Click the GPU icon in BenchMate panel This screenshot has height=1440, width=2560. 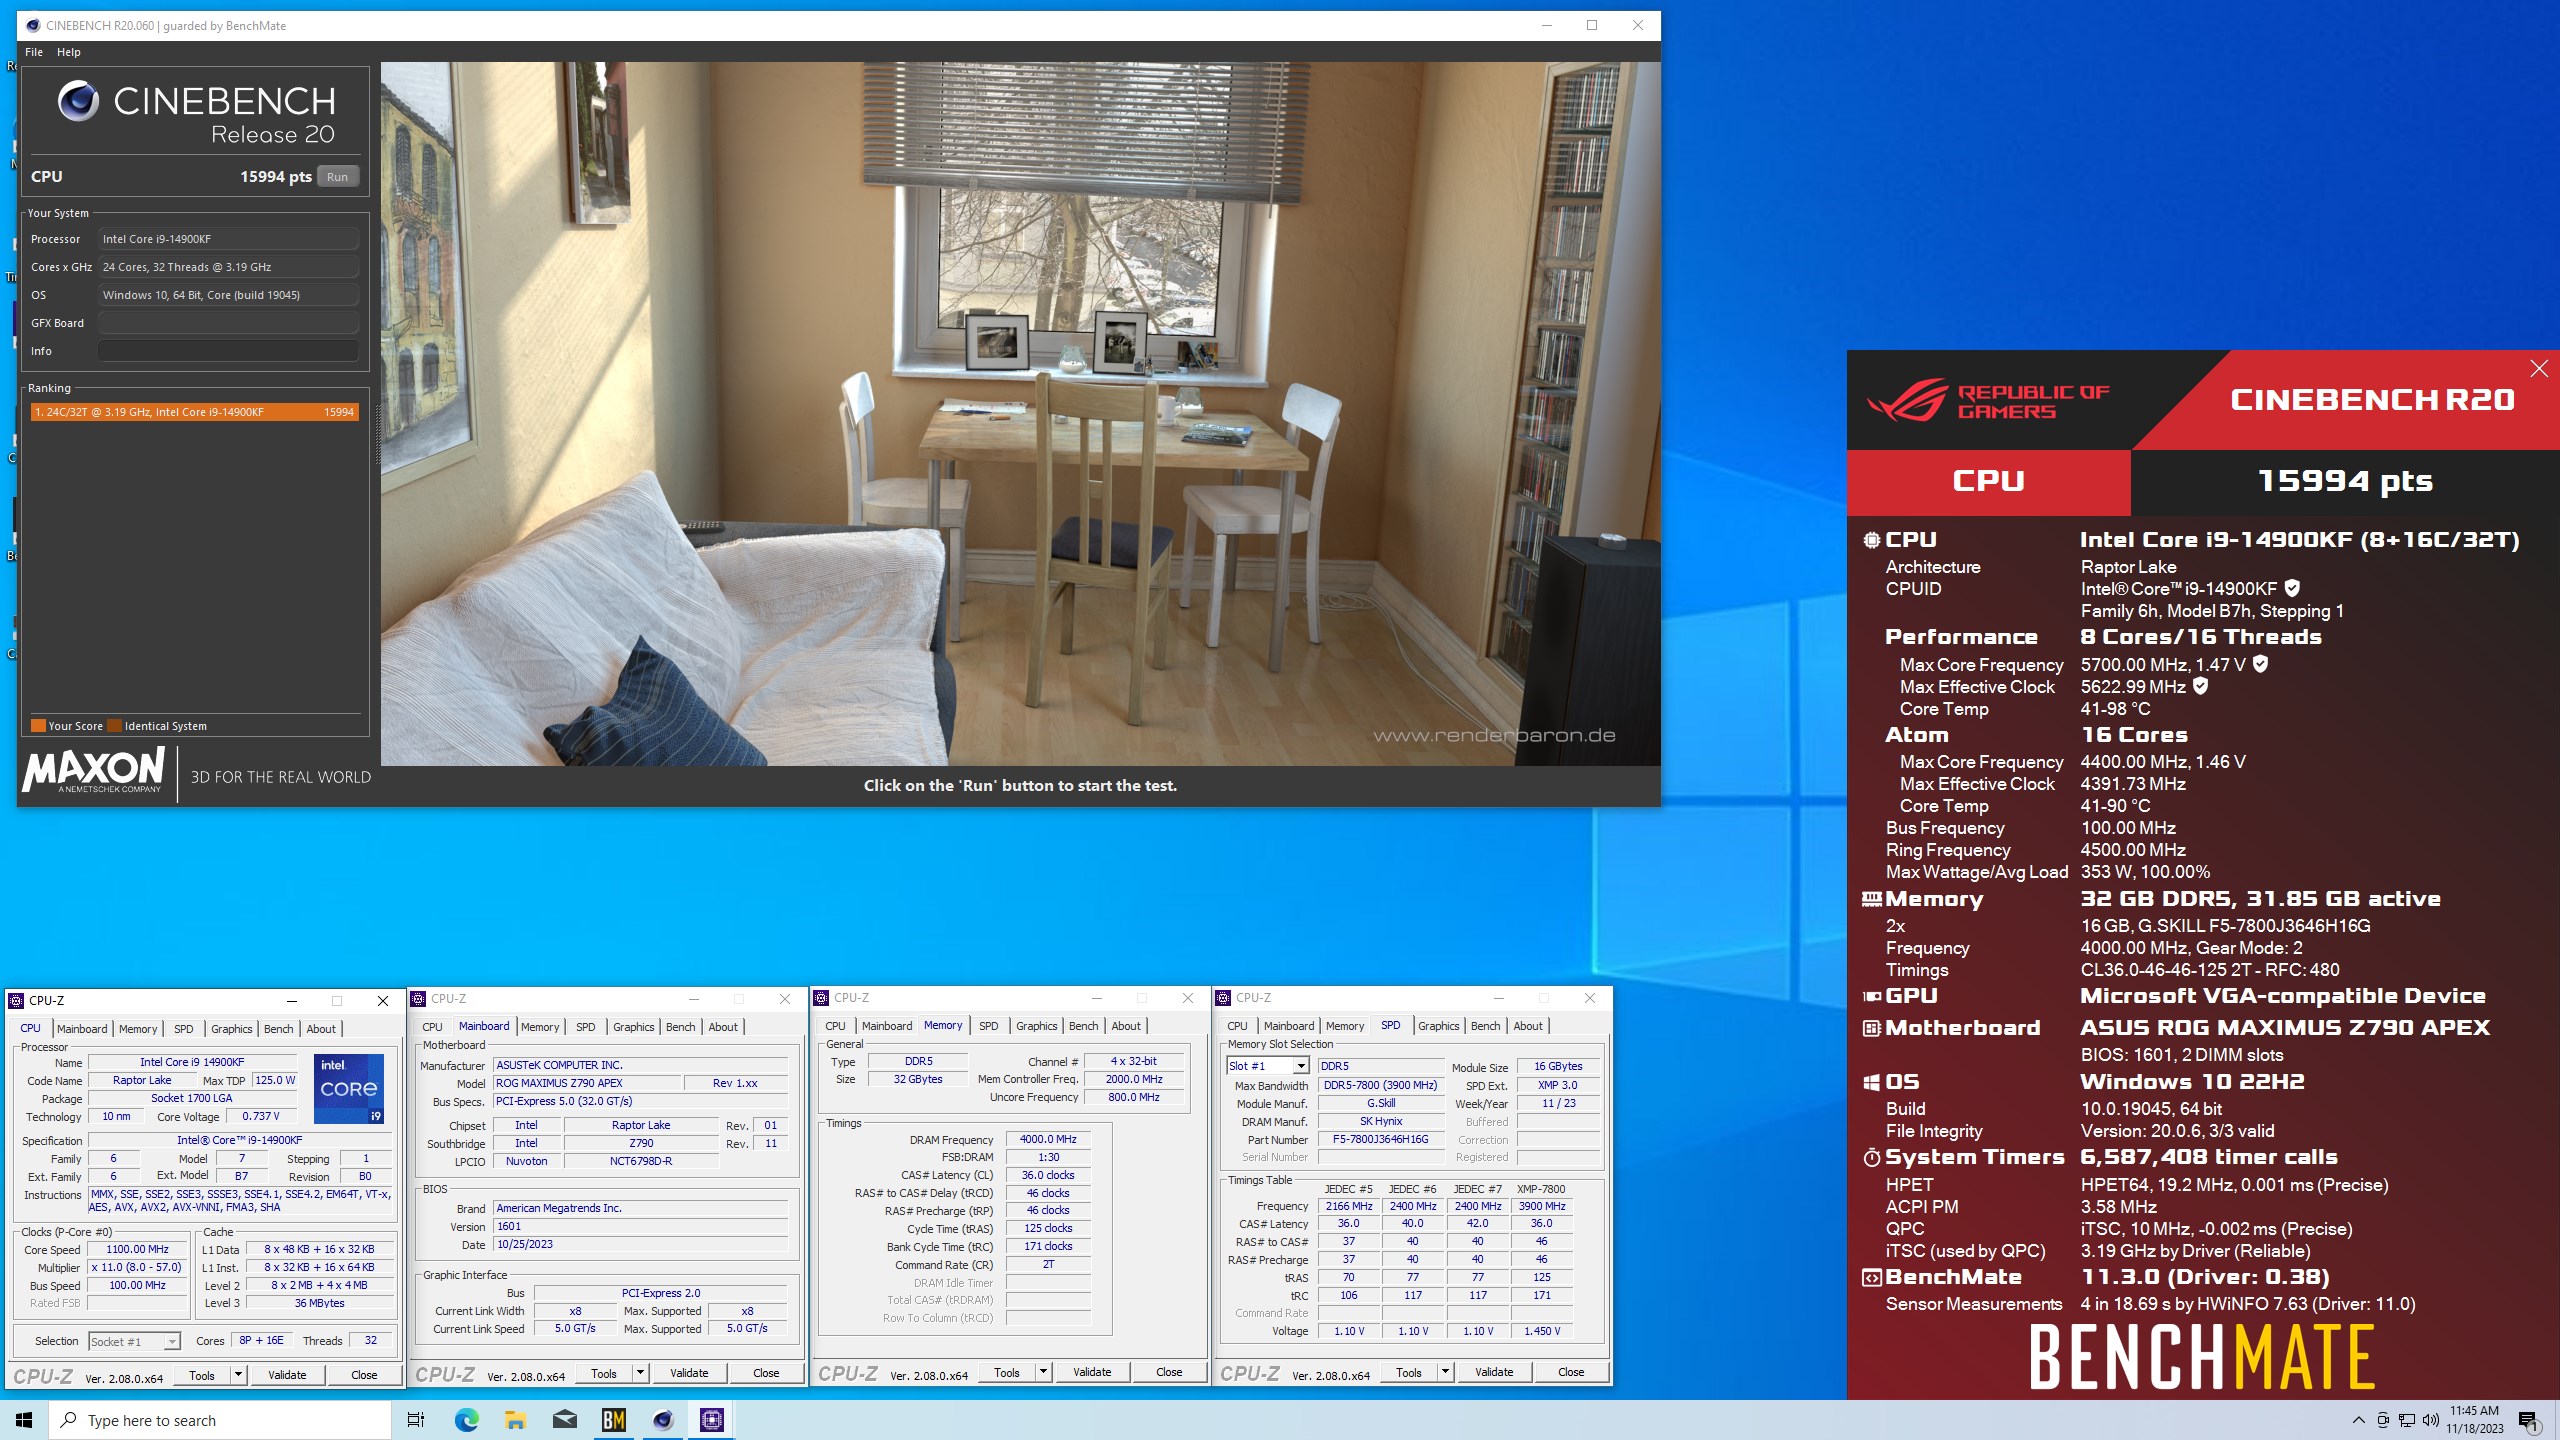click(1871, 996)
